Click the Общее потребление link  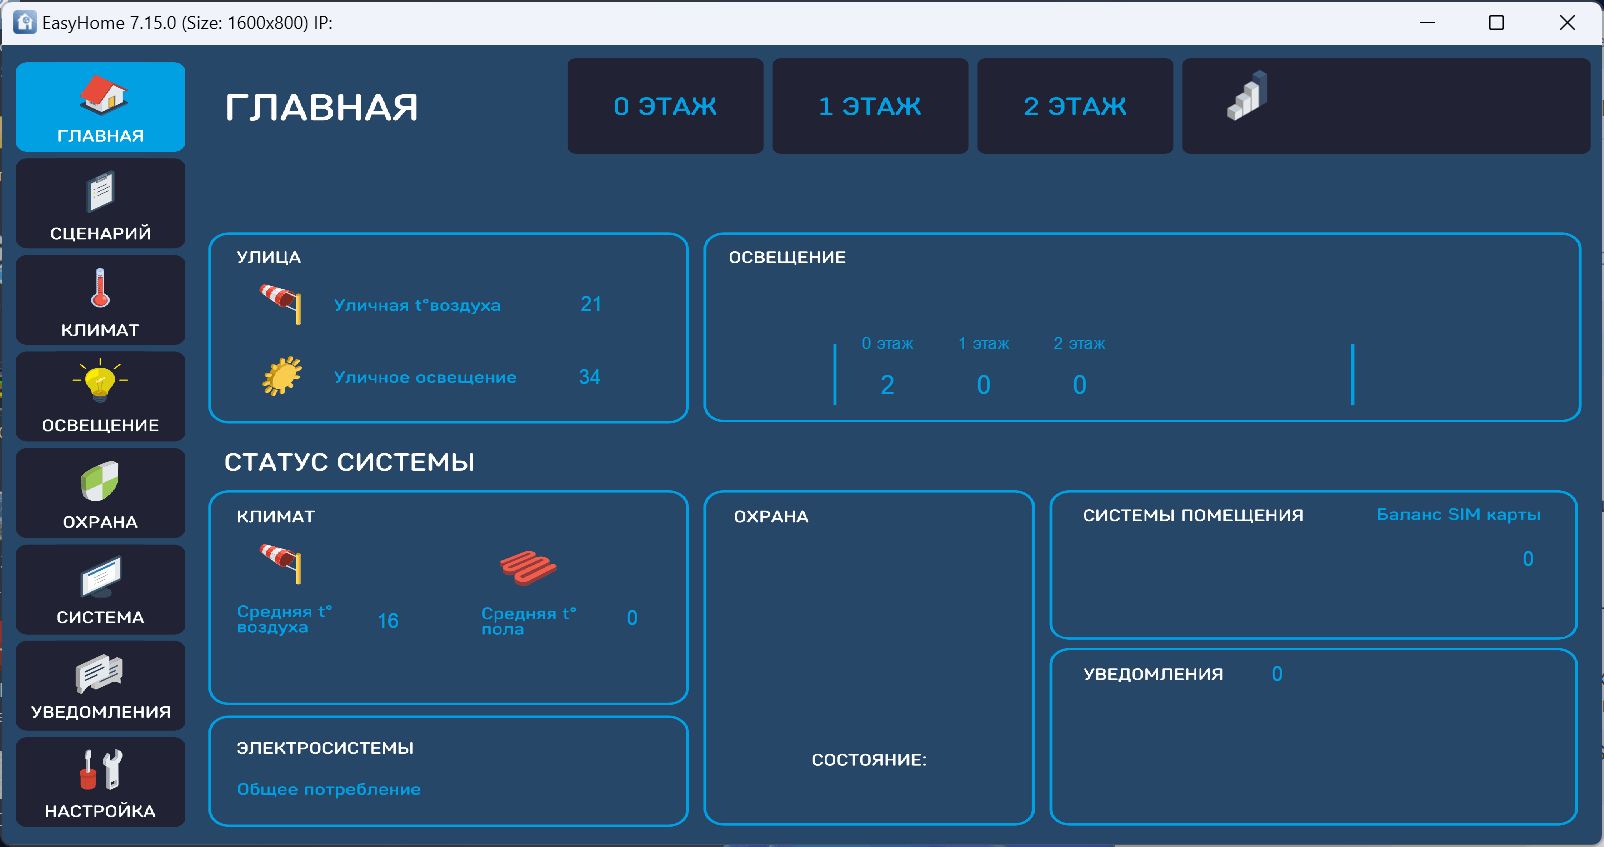(x=328, y=789)
